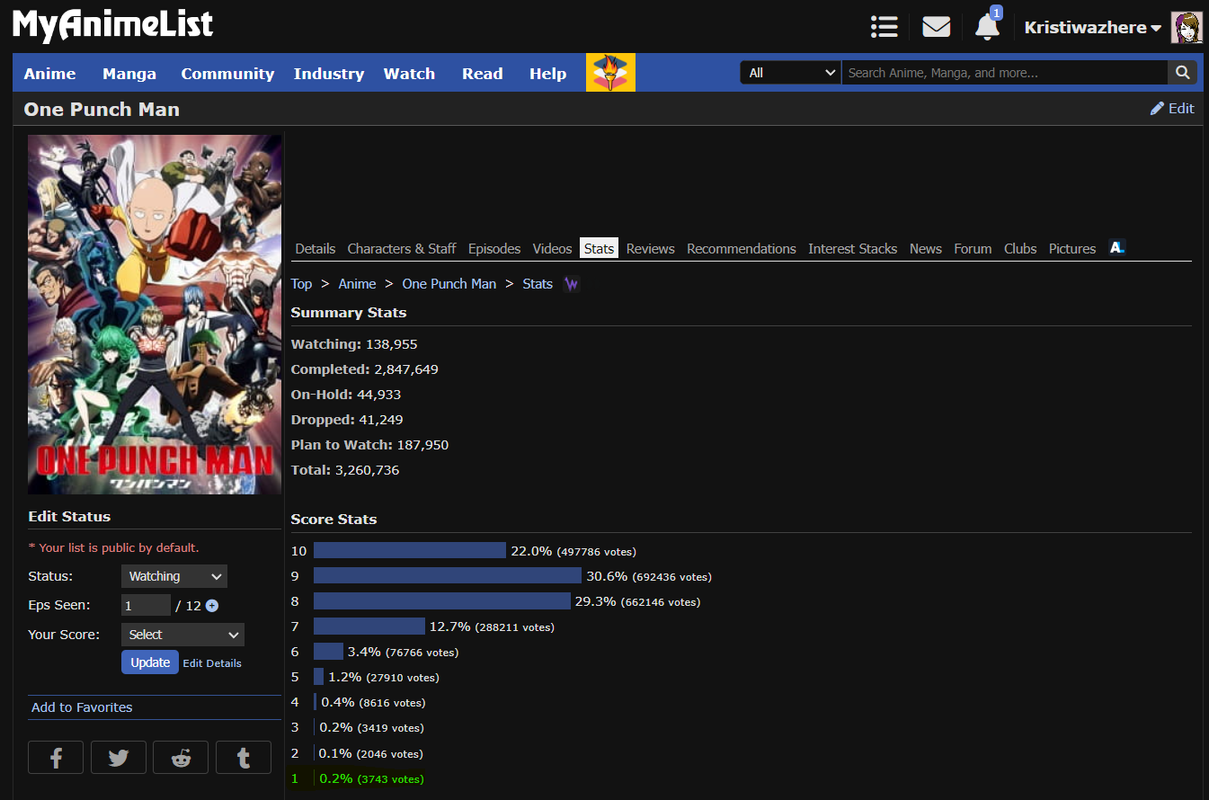Open the messages envelope icon
This screenshot has height=800, width=1209.
click(x=936, y=27)
